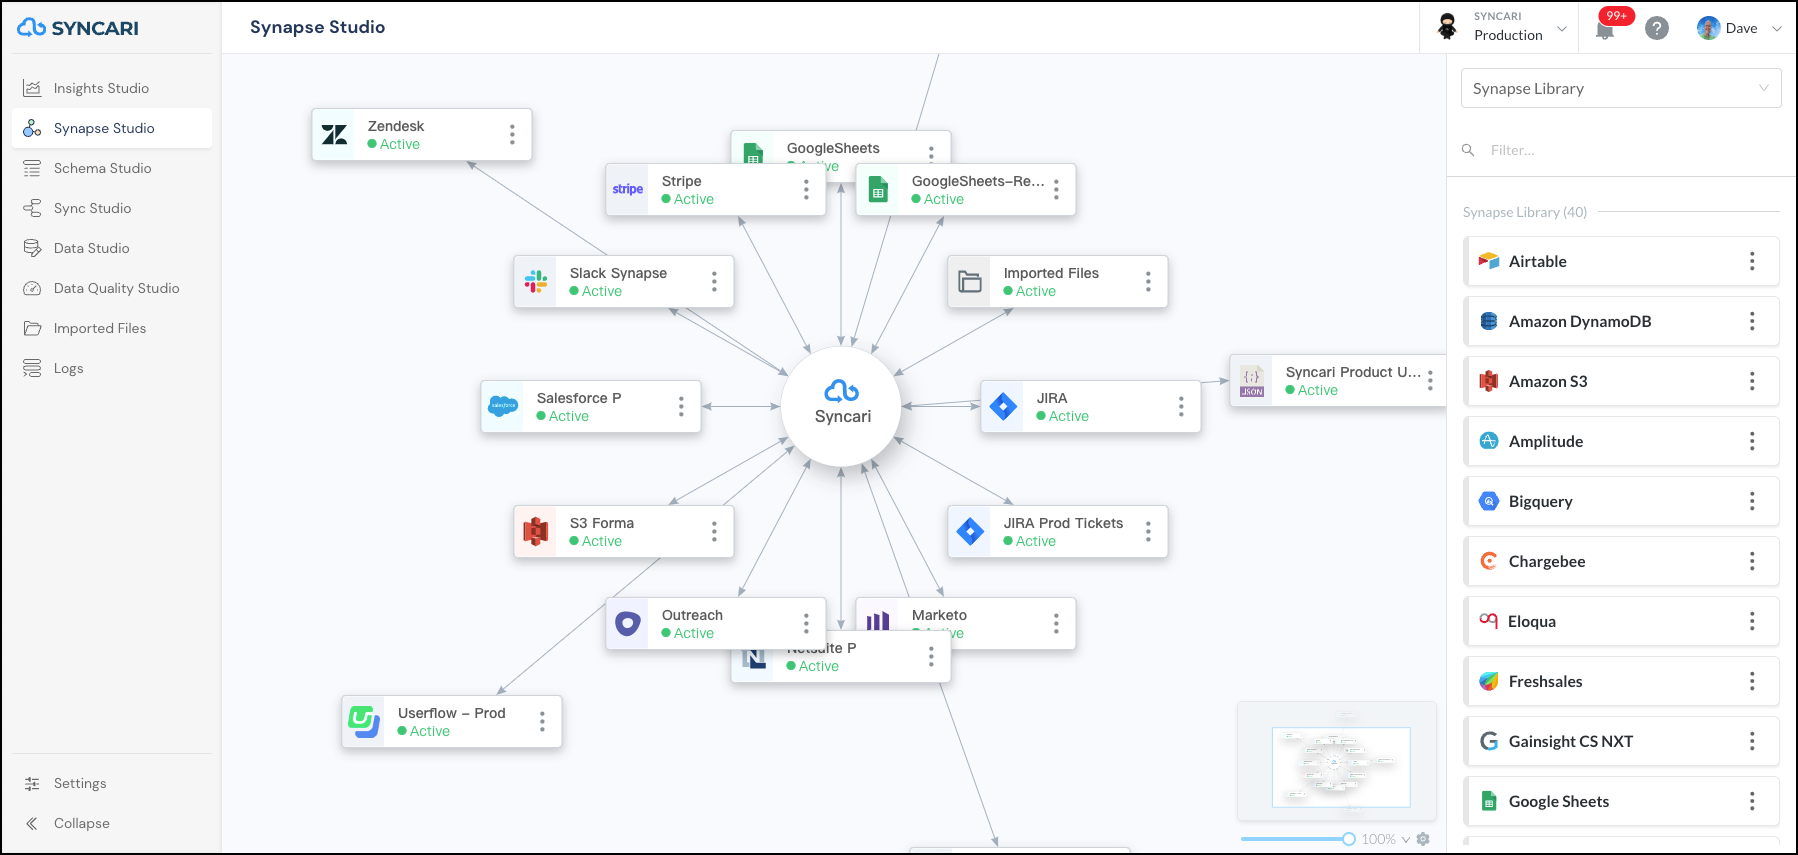Click the Stripe synapse icon
The image size is (1798, 855).
[x=628, y=190]
